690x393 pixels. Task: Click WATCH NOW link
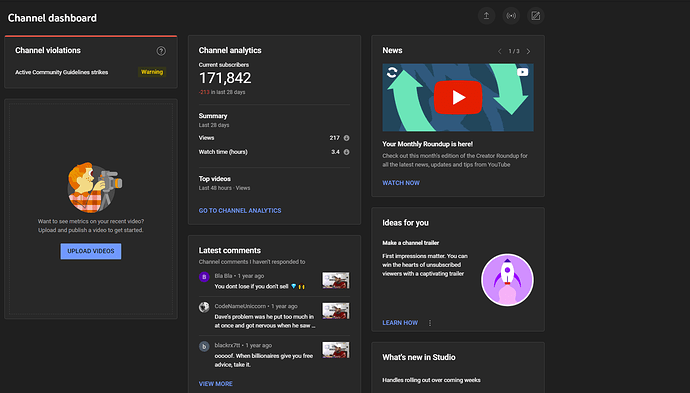click(401, 183)
